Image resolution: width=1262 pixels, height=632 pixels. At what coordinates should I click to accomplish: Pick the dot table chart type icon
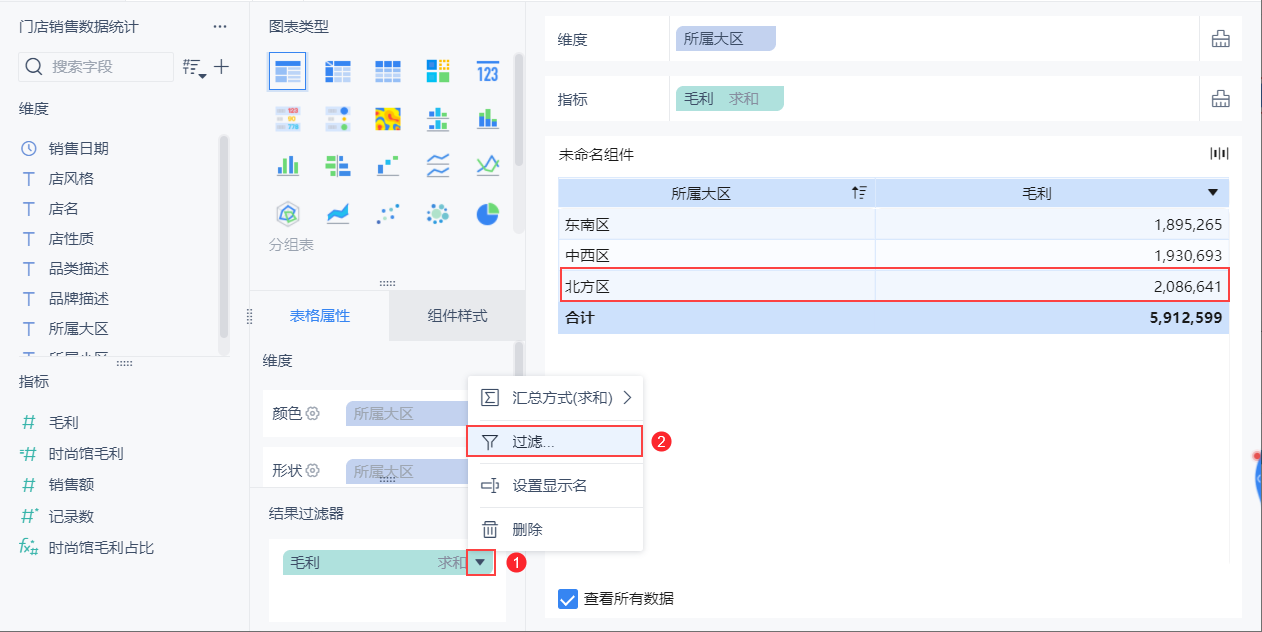(x=338, y=119)
